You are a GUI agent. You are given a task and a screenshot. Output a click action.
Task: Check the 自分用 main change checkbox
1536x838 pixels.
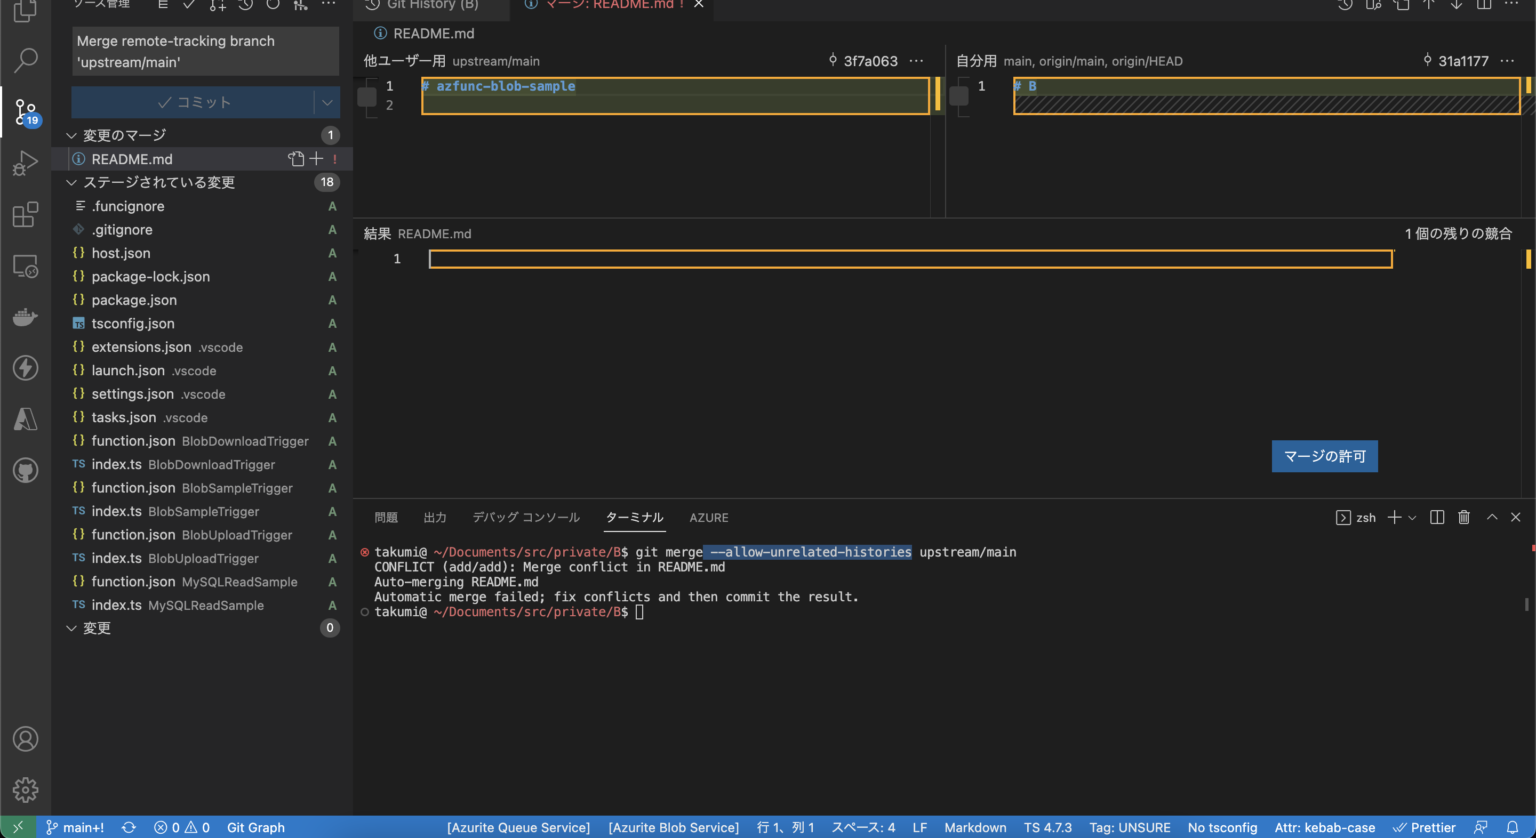959,96
